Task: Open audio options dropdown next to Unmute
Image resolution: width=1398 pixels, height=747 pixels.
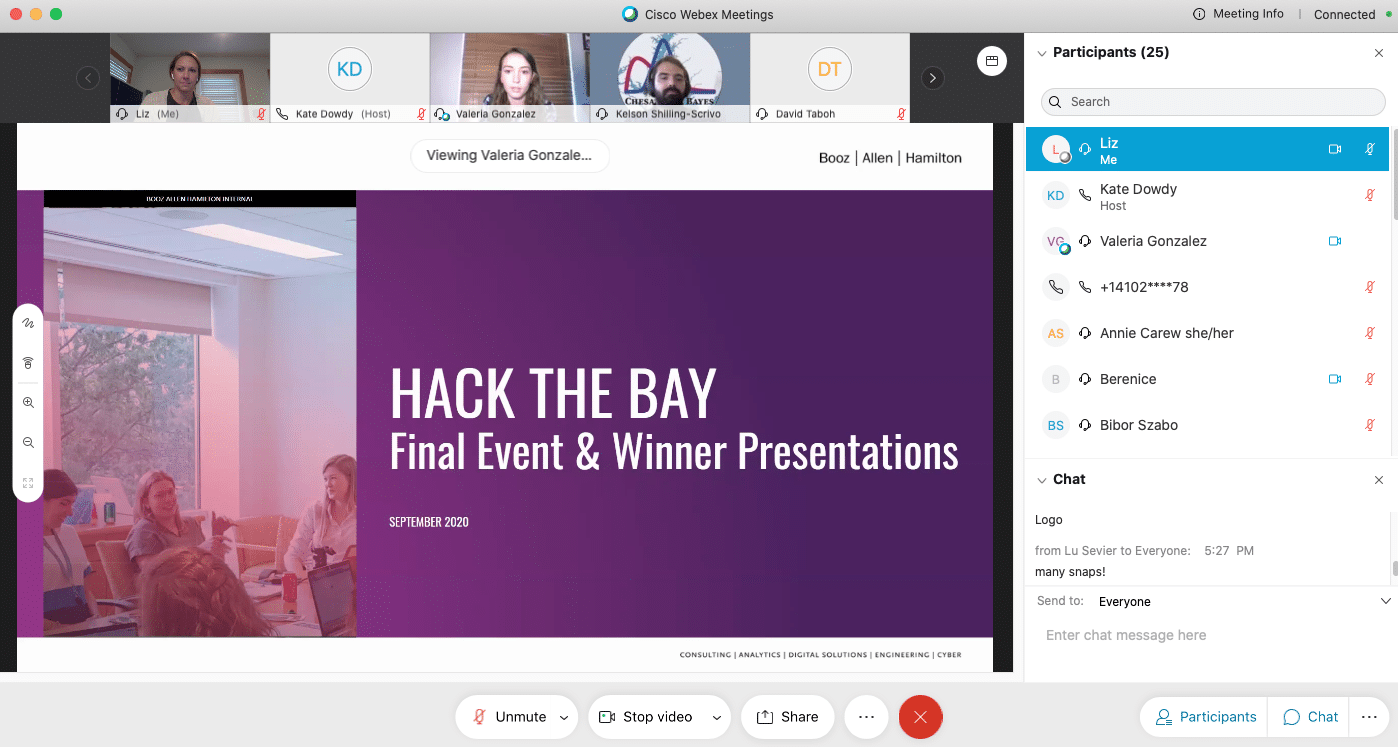Action: tap(564, 718)
